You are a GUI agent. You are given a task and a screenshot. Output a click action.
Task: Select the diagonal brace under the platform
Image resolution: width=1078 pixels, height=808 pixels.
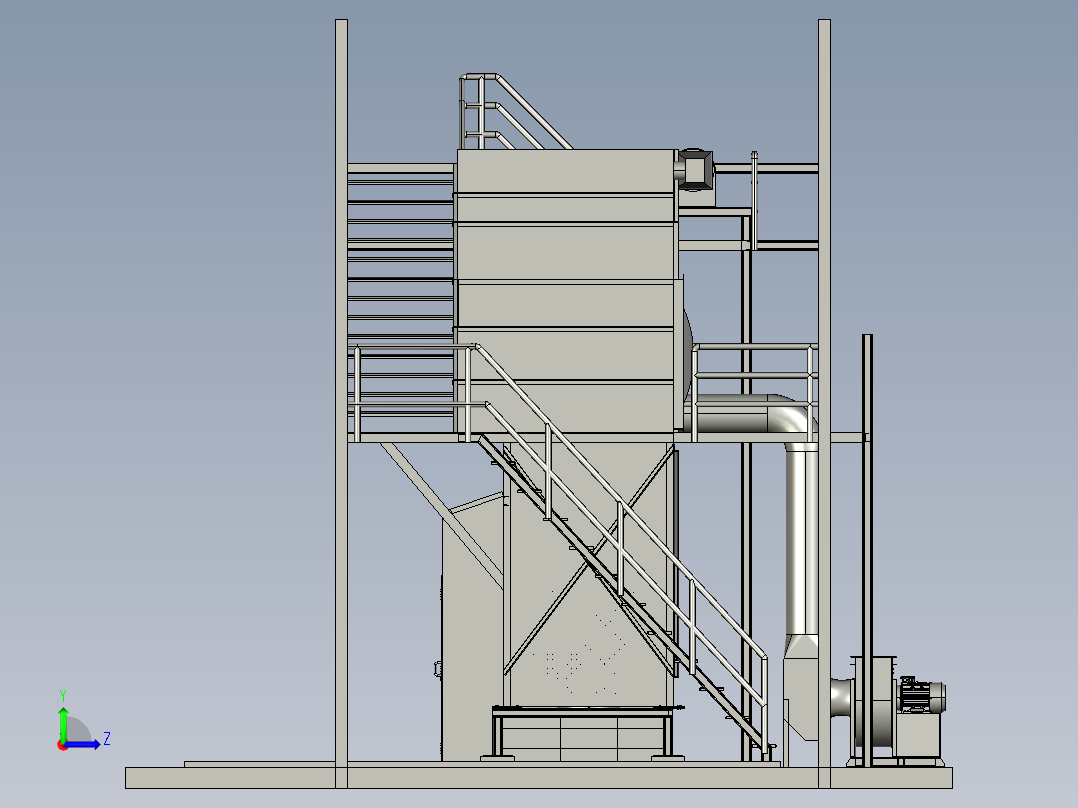(442, 516)
